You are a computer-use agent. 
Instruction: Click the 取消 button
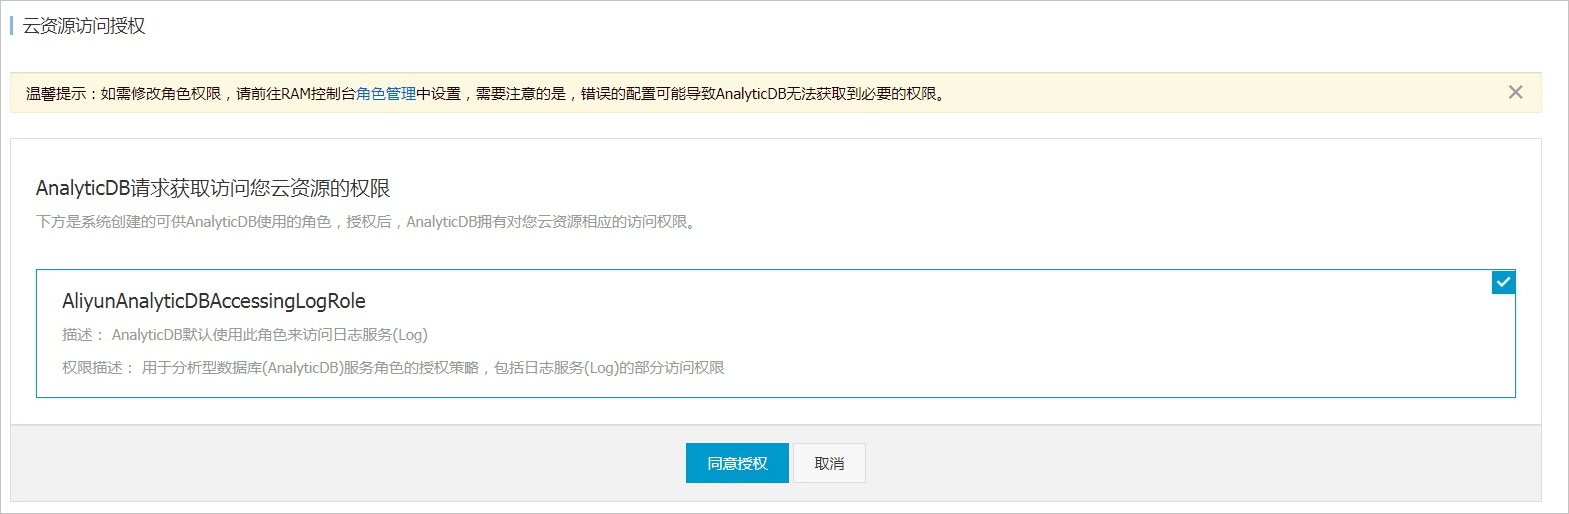coord(829,463)
